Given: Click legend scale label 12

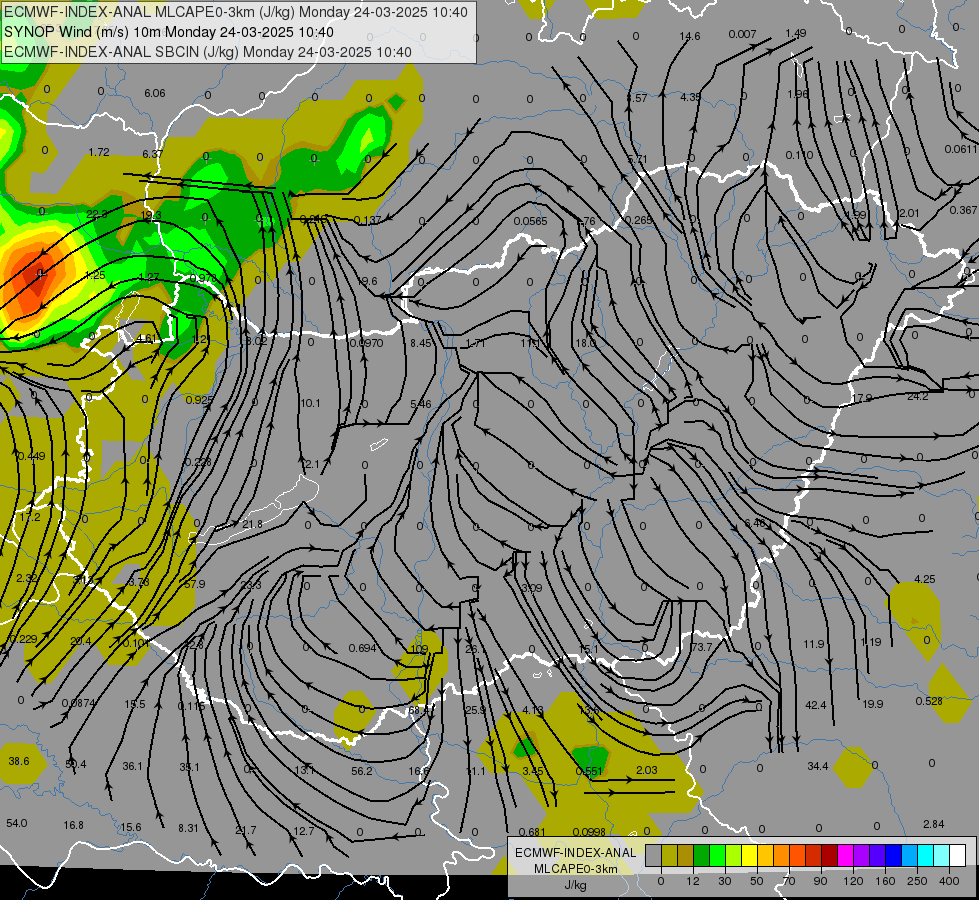Looking at the screenshot, I should click(x=693, y=881).
